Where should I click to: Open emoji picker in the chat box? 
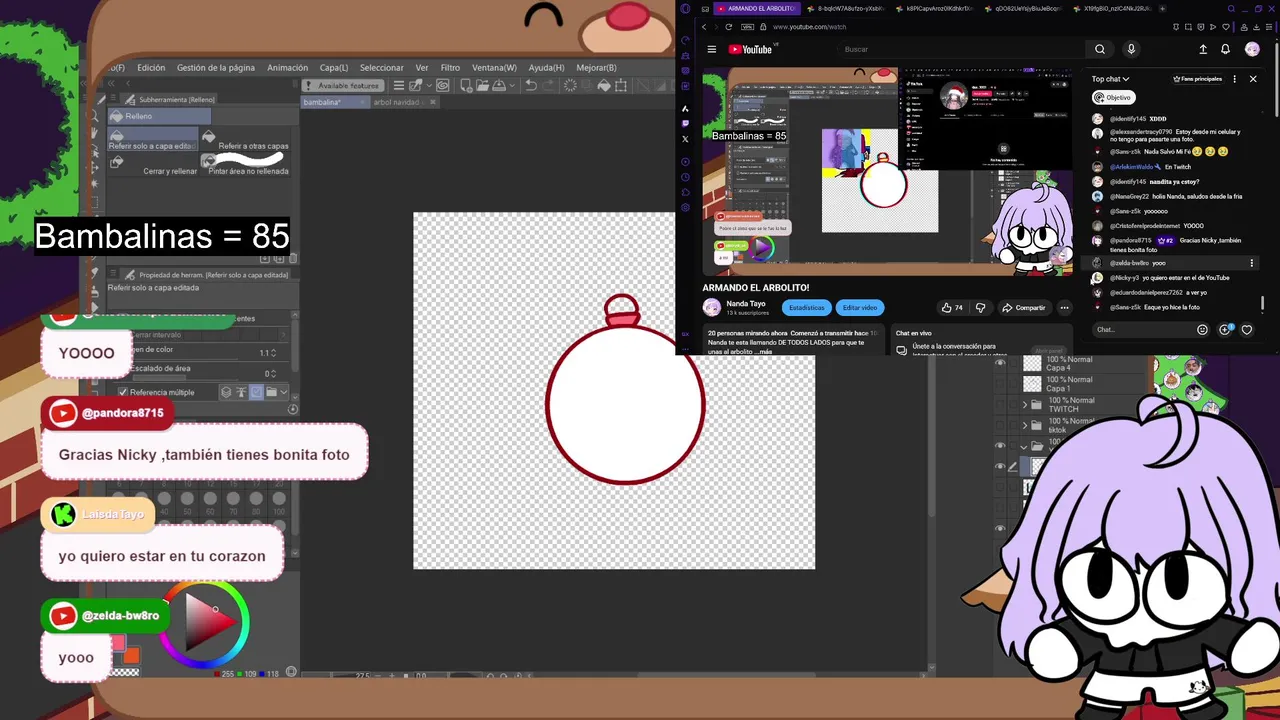coord(1202,329)
